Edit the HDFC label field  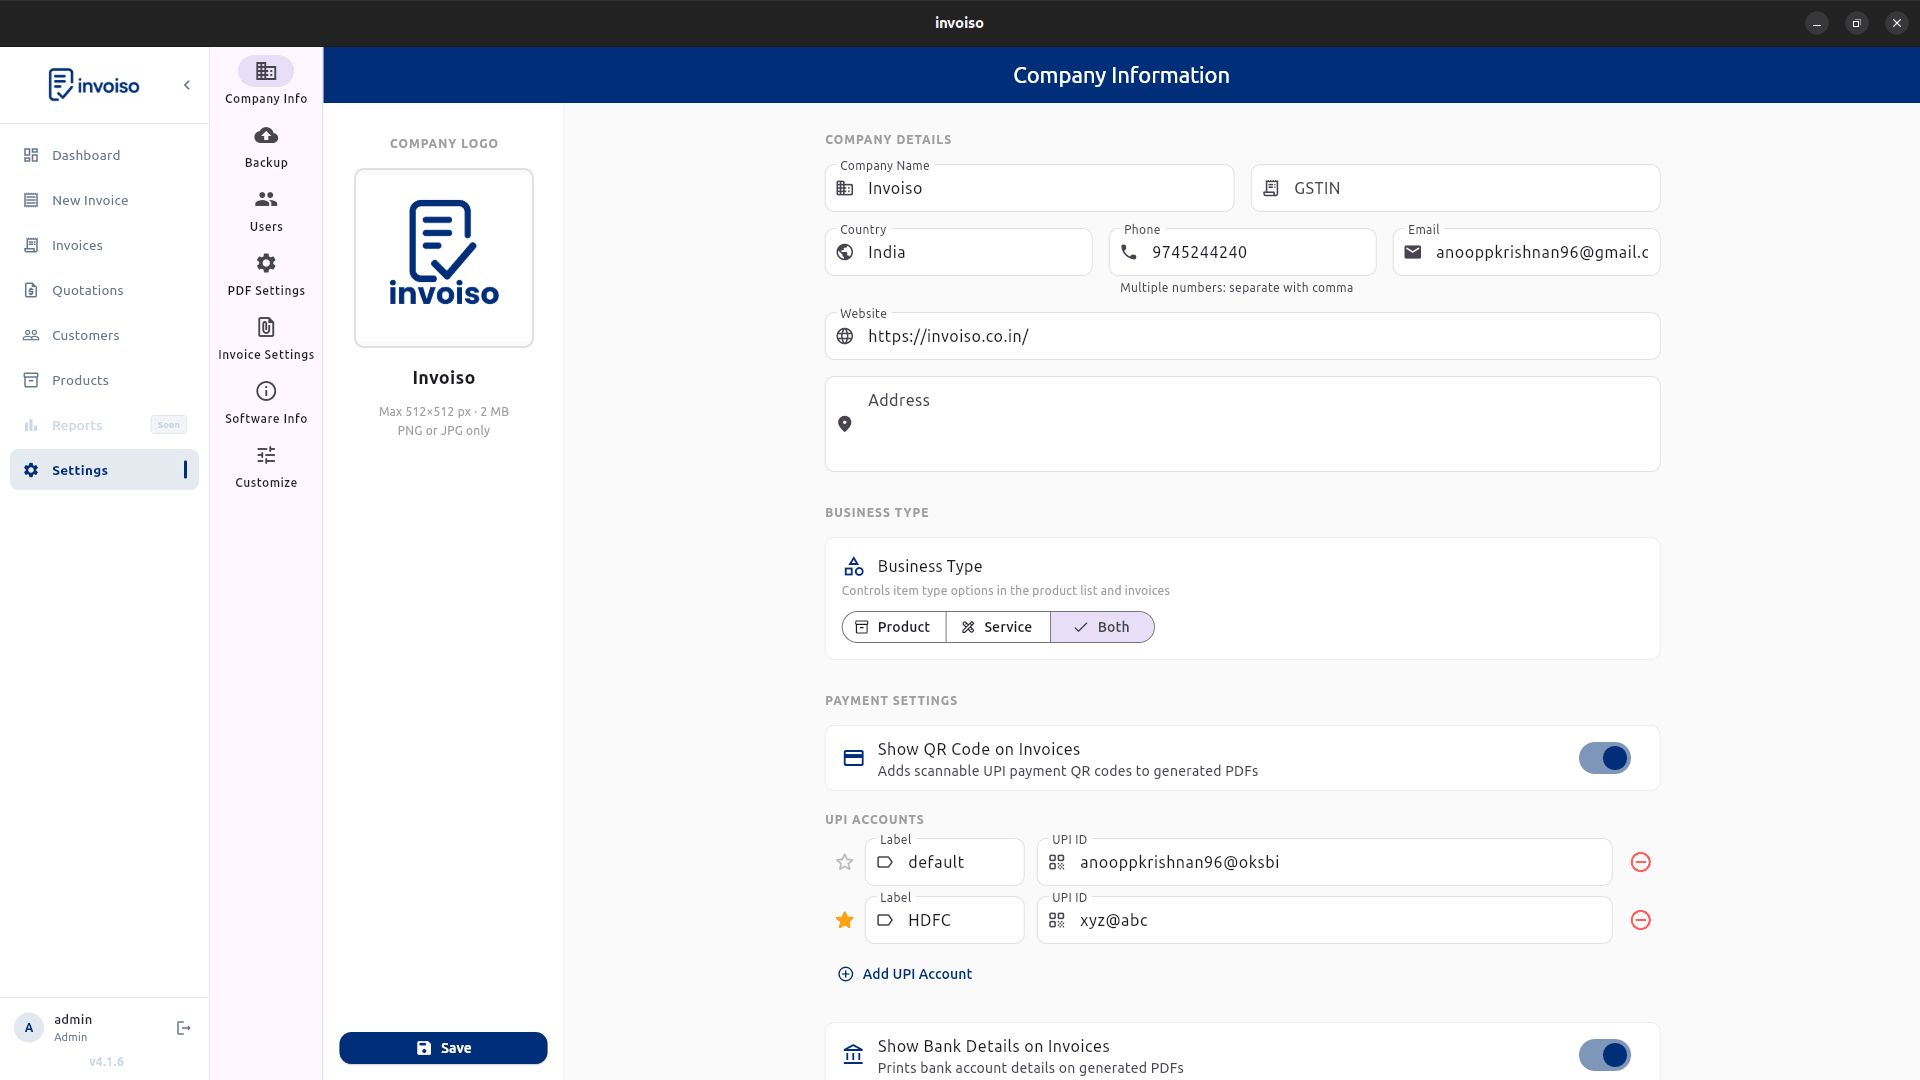click(x=944, y=920)
